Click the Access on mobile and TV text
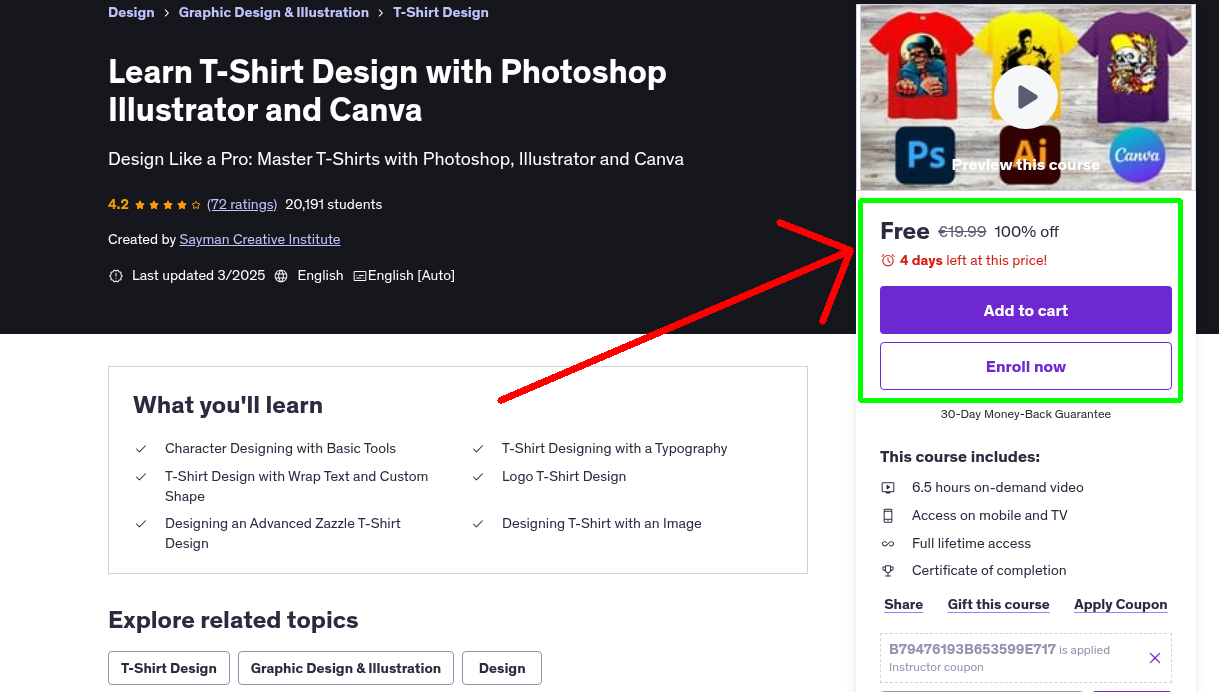This screenshot has width=1219, height=692. coord(990,516)
